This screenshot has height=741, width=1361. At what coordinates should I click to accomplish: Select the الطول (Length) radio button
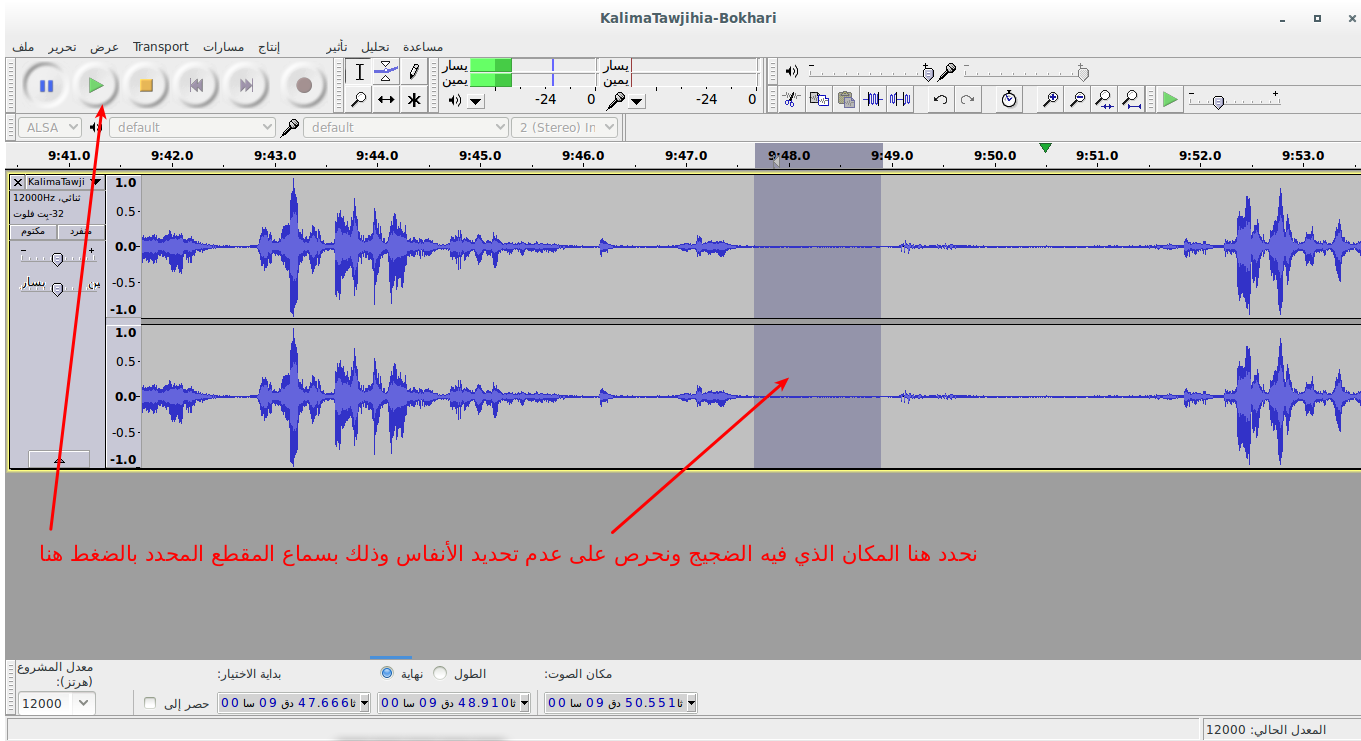[439, 673]
